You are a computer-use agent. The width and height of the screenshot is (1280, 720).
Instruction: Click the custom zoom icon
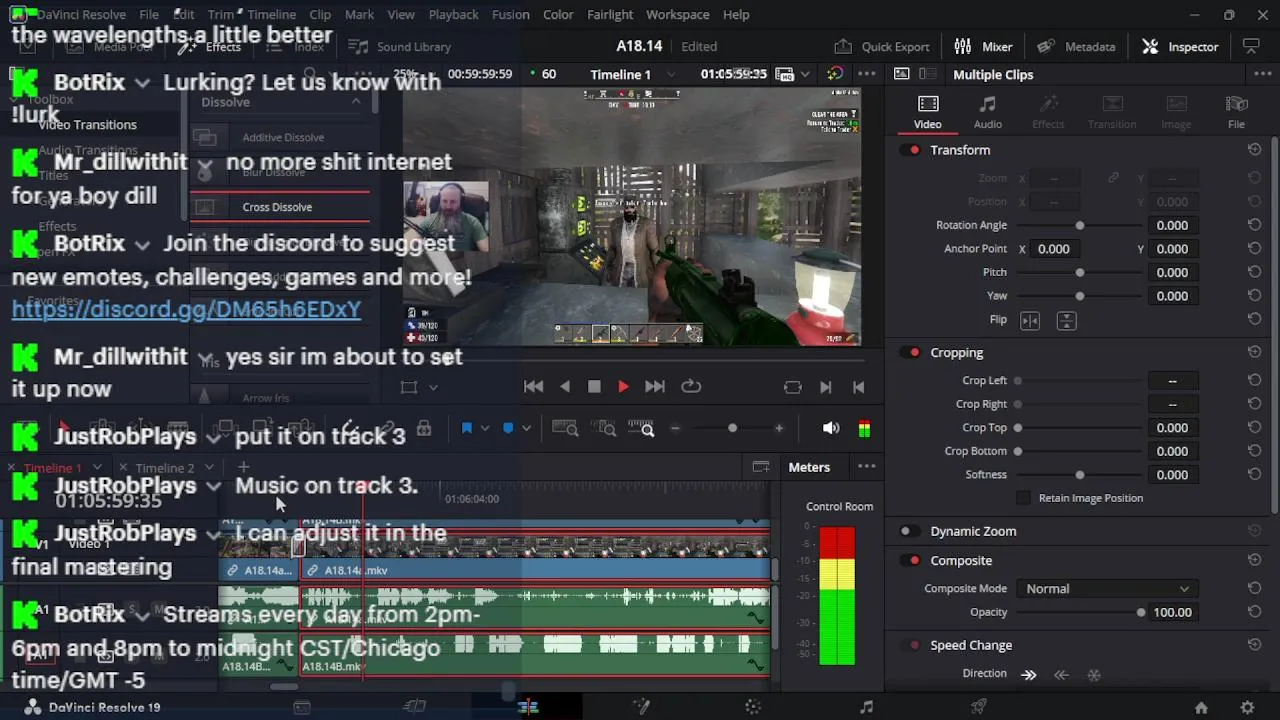point(641,429)
